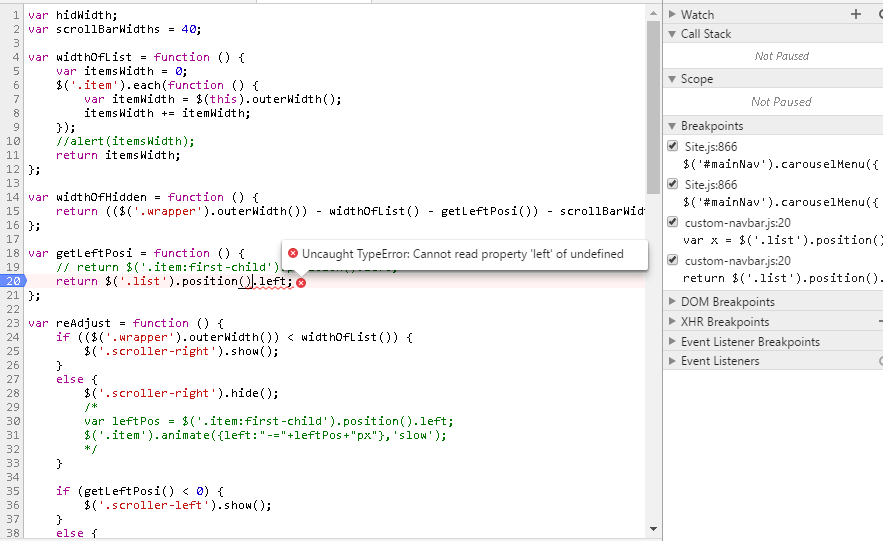Disable the custom-navbar.js:20 'var x' breakpoint checkbox

click(x=672, y=222)
